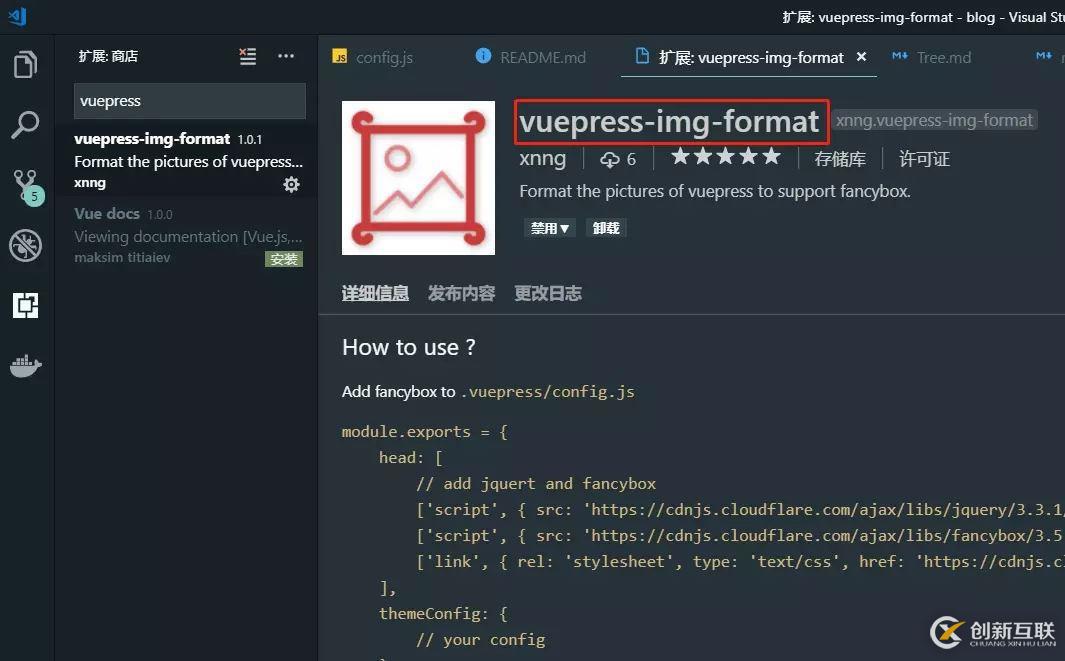Close the vuepress-img-format extension tab

point(861,57)
